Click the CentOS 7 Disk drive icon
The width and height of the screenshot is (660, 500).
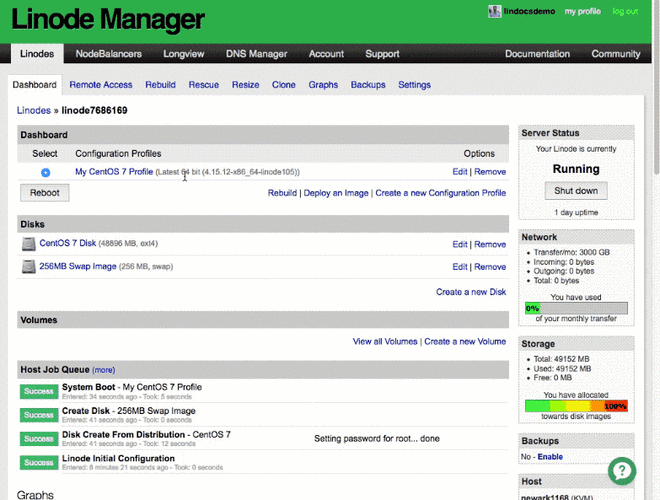click(x=29, y=244)
